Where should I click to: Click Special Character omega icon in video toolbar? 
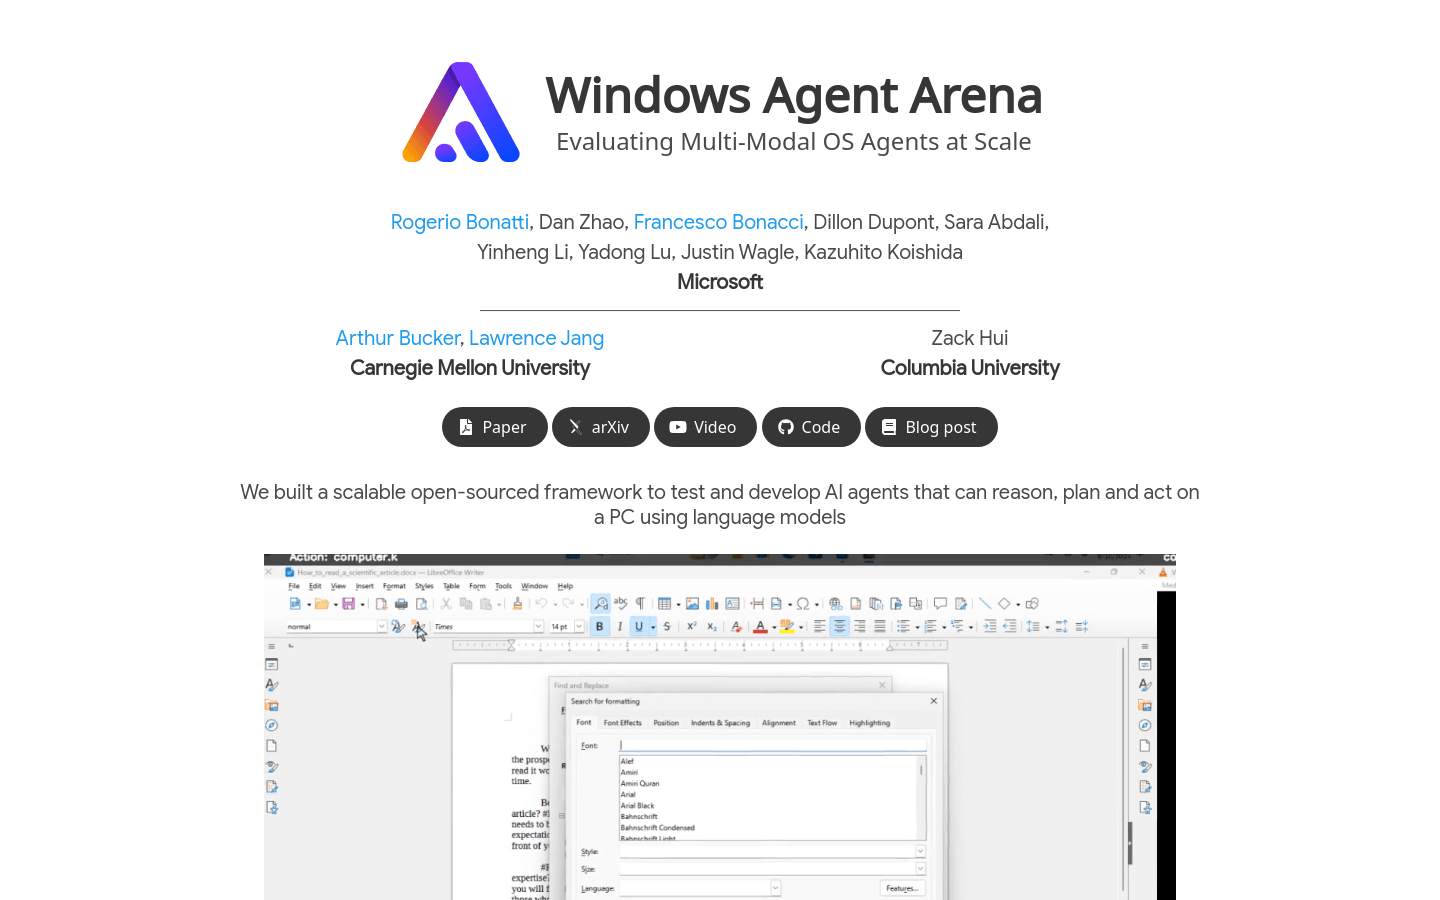(x=803, y=604)
